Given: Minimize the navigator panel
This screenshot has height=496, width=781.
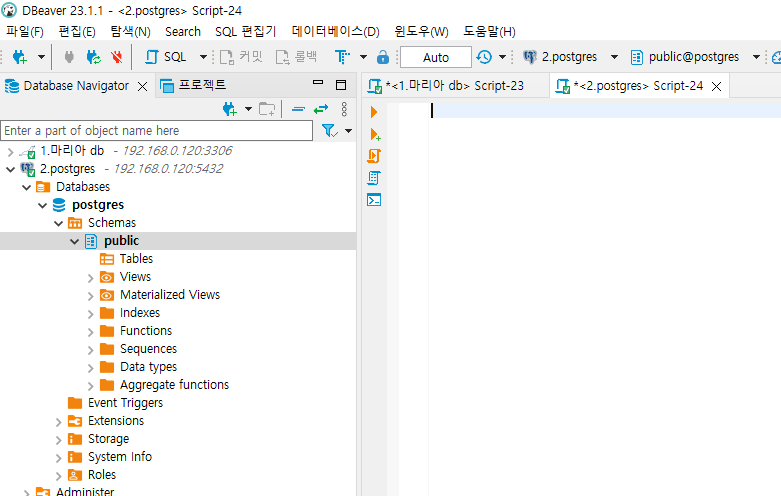Looking at the screenshot, I should pos(318,83).
